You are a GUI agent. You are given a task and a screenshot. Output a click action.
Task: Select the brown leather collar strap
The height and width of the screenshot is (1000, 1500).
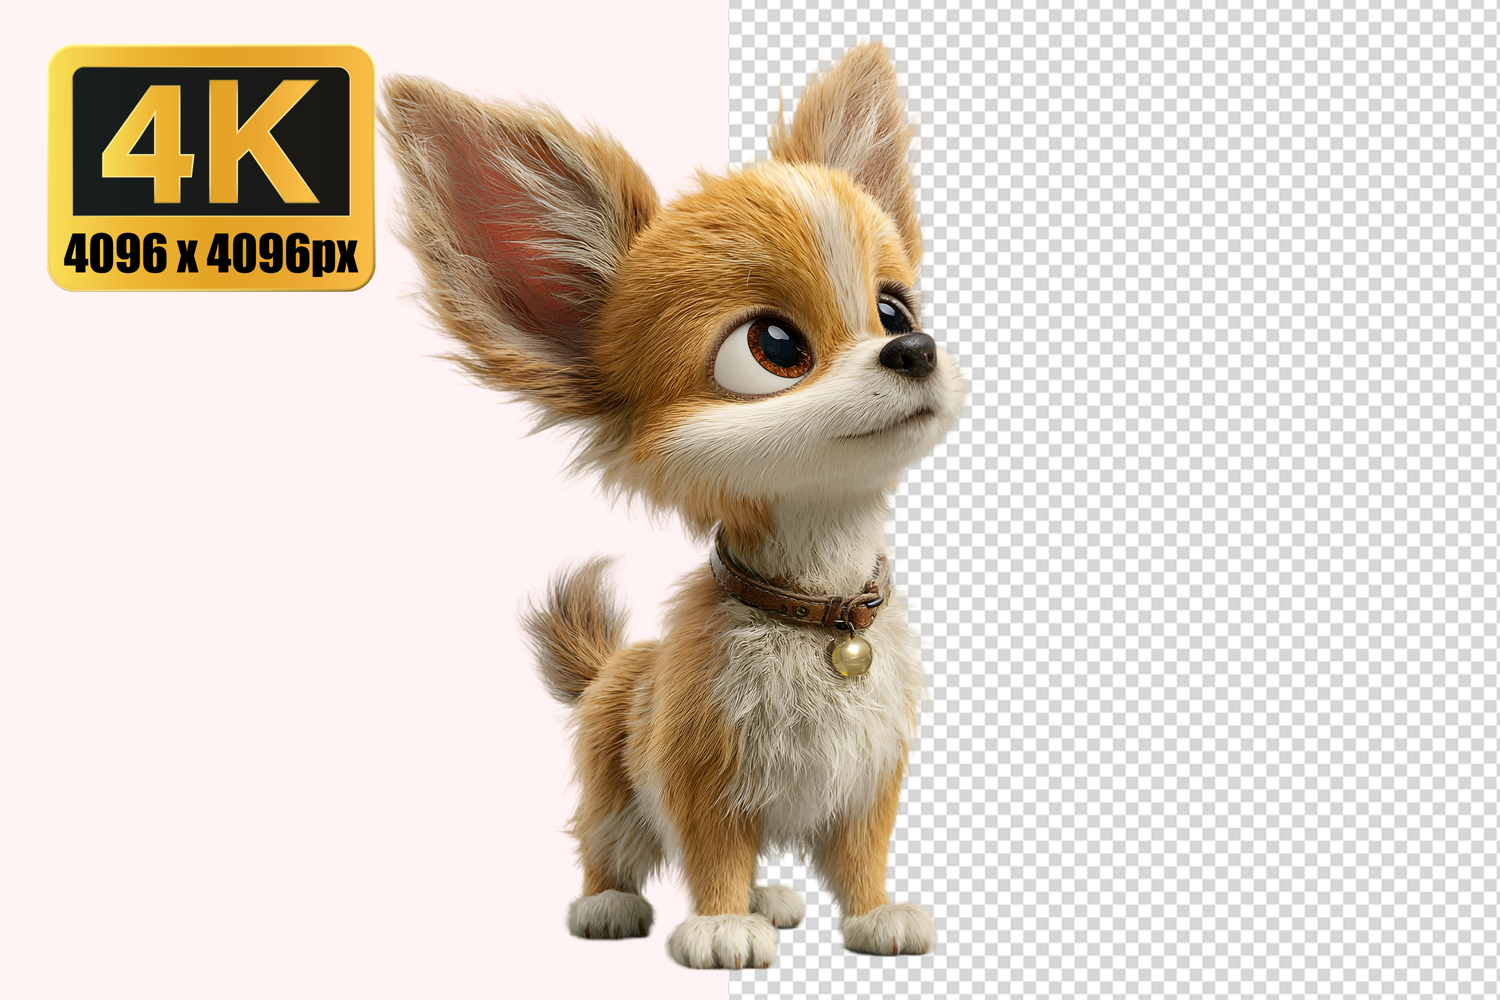[x=770, y=592]
